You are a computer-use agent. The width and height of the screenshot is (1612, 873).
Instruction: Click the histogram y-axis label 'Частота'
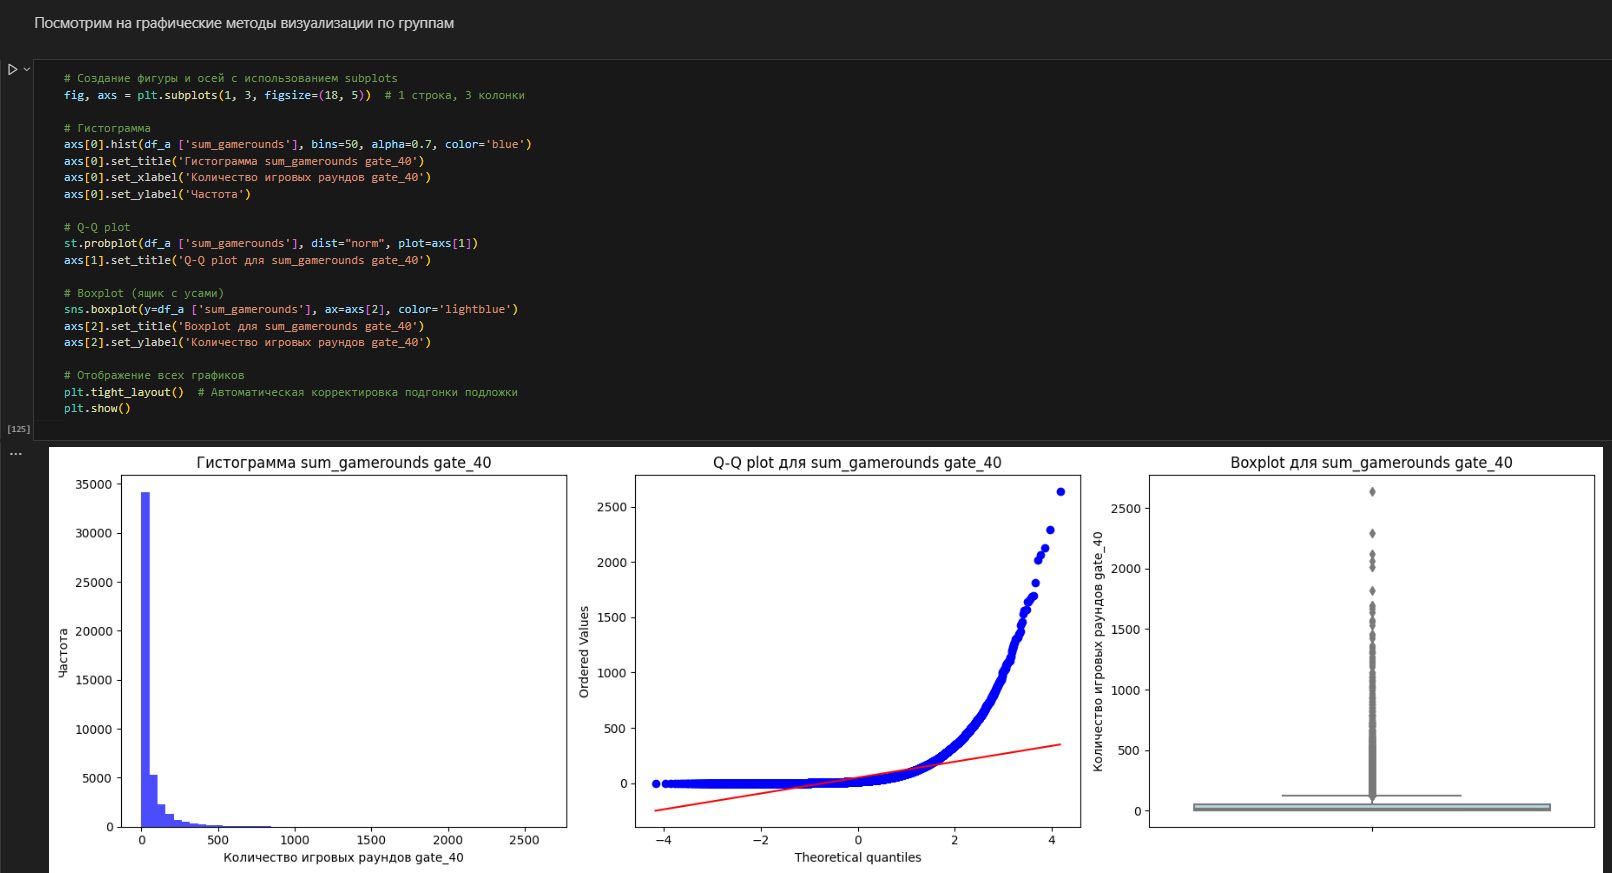(63, 653)
